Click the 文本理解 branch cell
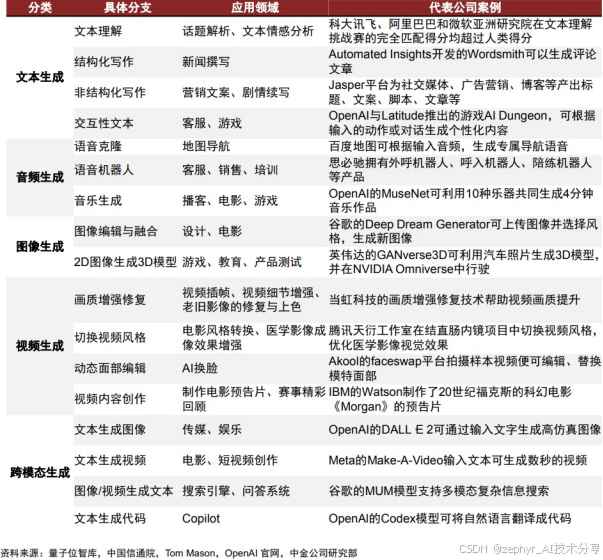Image resolution: width=603 pixels, height=560 pixels. pos(98,31)
